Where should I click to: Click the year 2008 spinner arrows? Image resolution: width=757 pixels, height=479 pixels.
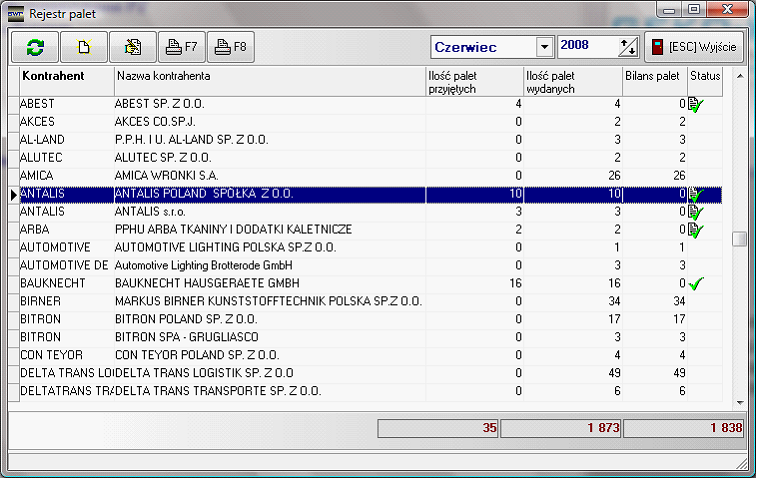(628, 47)
